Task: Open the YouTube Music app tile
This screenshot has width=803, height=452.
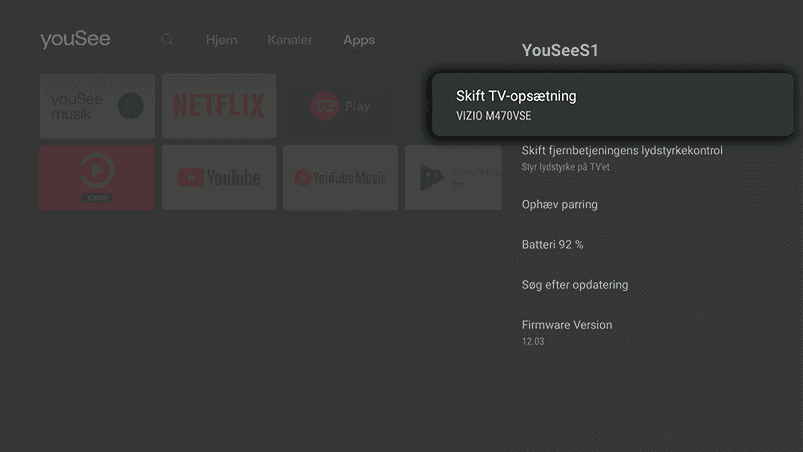Action: 341,177
